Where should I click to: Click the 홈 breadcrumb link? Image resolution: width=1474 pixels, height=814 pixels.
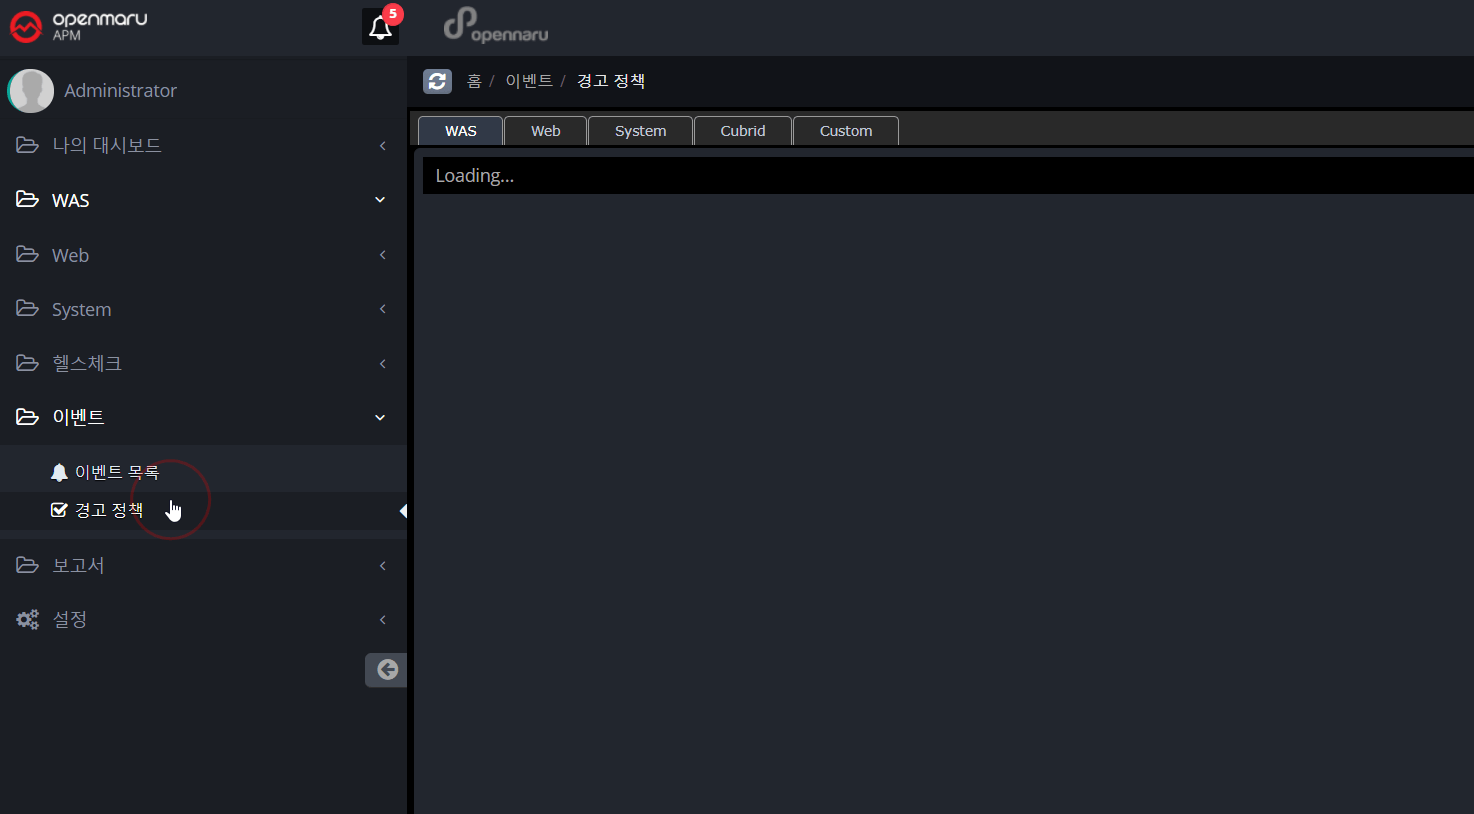click(x=473, y=81)
